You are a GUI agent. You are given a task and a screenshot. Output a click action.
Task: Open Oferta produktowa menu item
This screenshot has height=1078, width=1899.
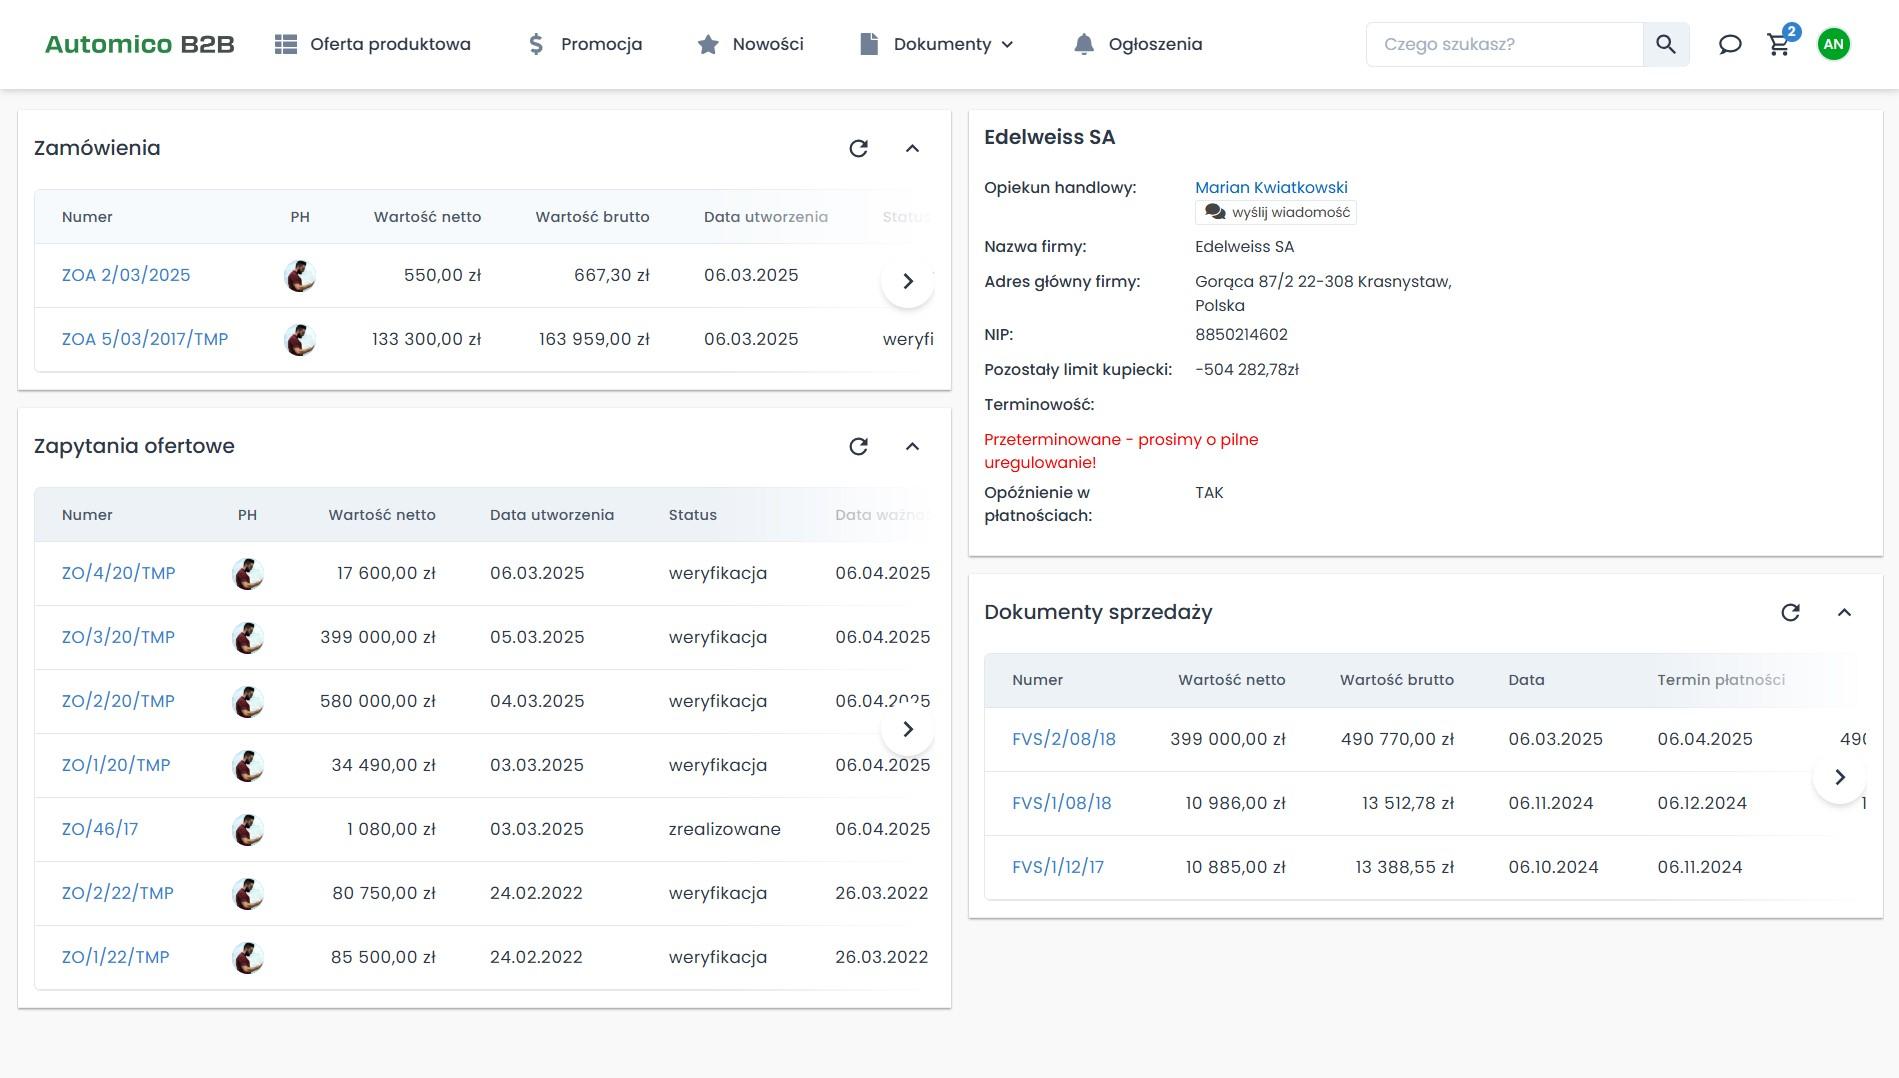tap(373, 44)
